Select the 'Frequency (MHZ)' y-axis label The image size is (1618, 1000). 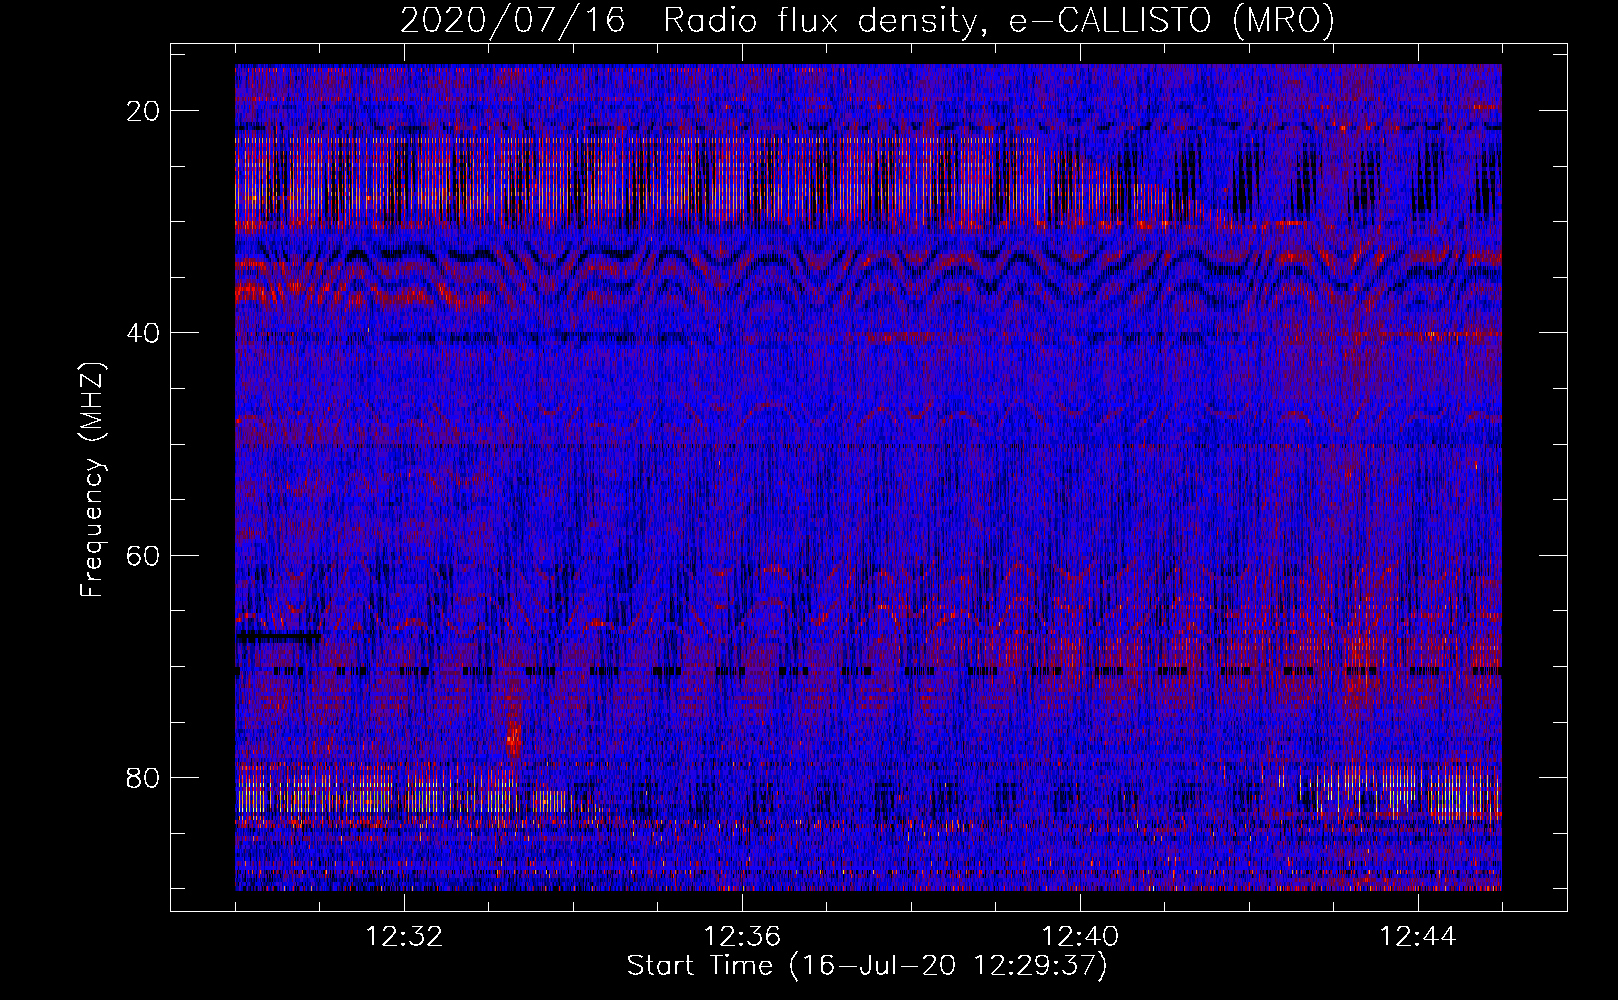point(92,479)
